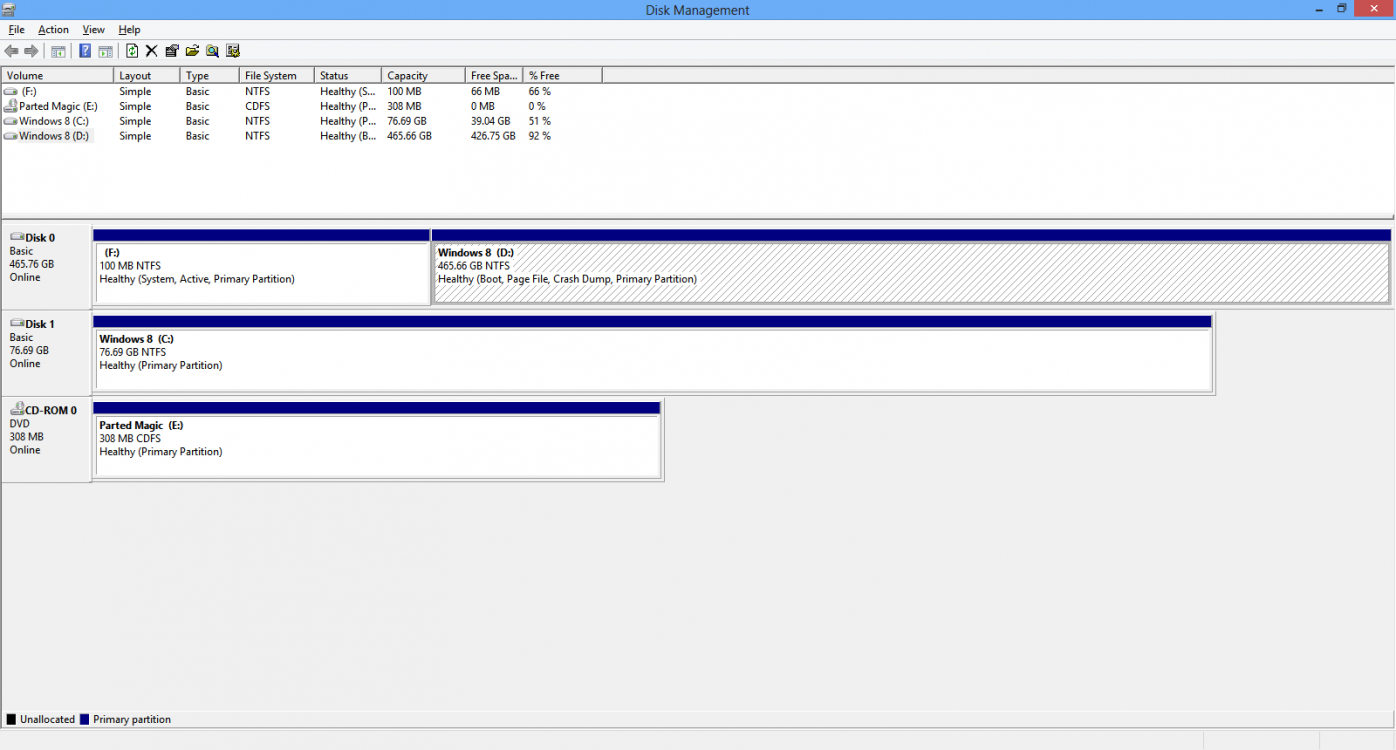Click the magnifying glass toolbar icon

[x=212, y=51]
